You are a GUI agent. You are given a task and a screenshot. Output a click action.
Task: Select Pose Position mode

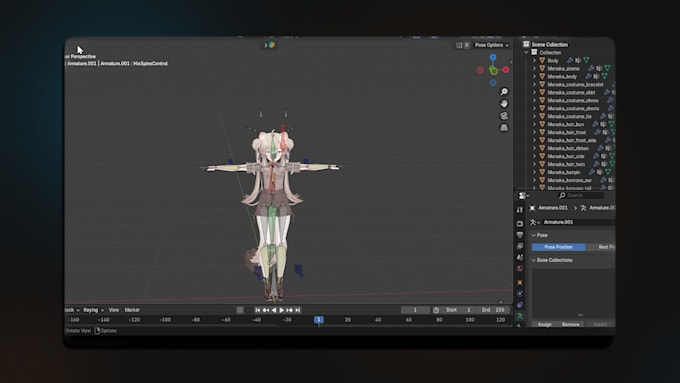(559, 247)
